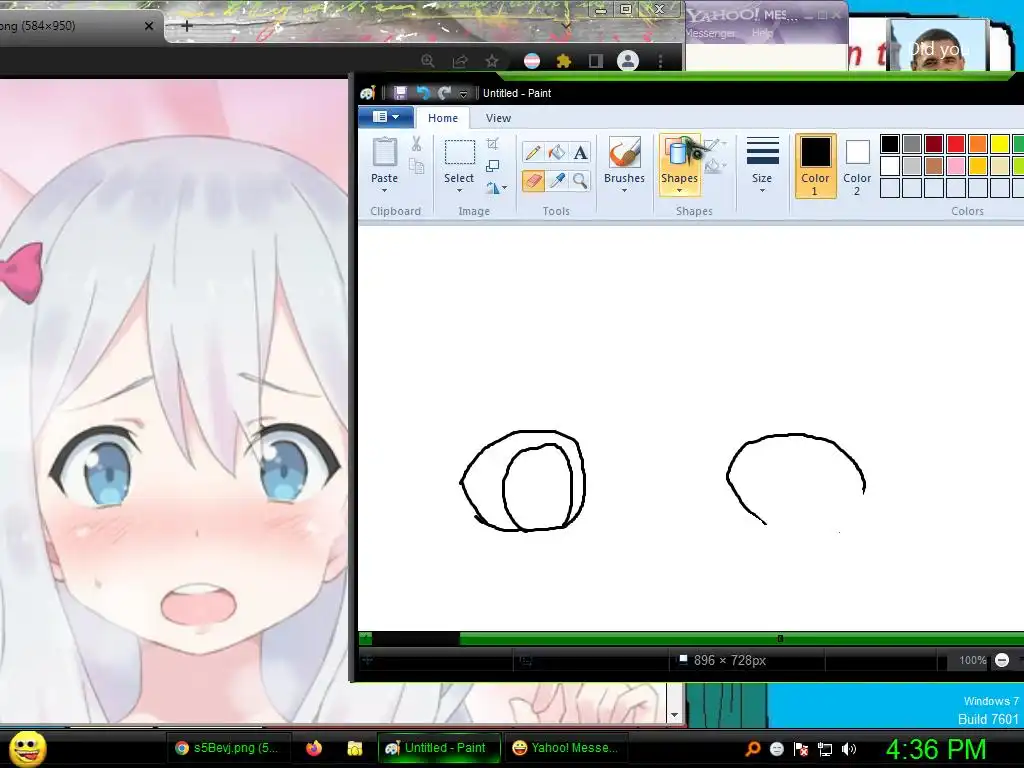The width and height of the screenshot is (1024, 768).
Task: Click the Undo arrow in Paint title bar
Action: tap(423, 93)
